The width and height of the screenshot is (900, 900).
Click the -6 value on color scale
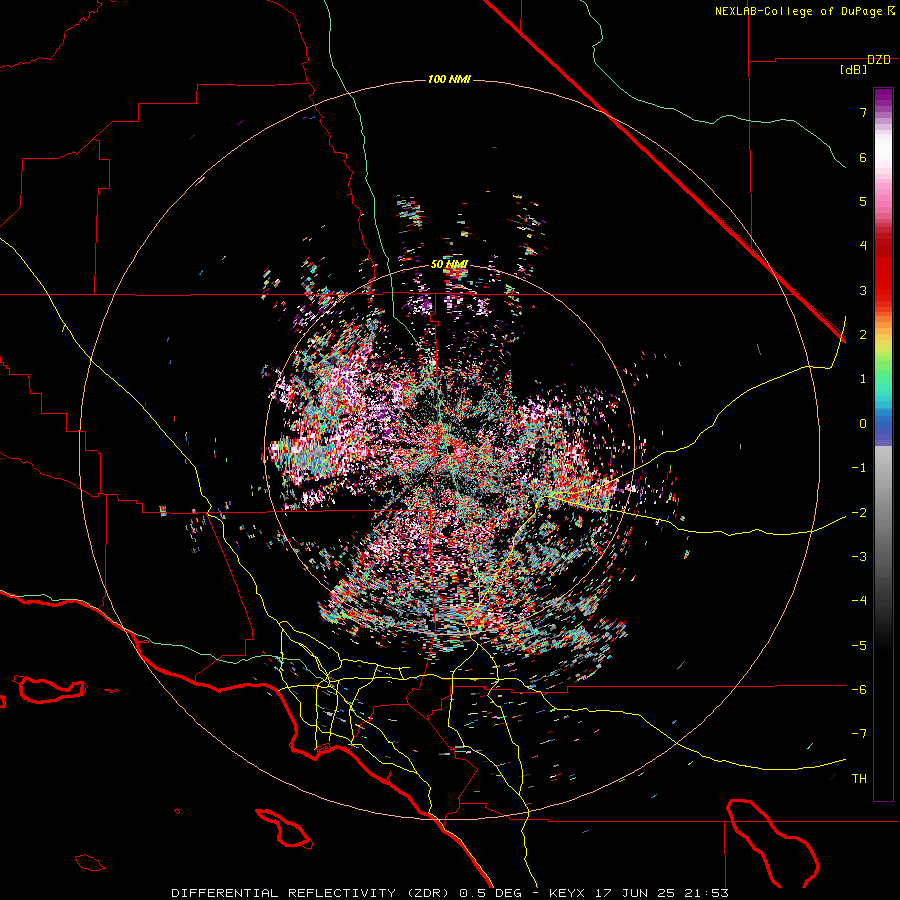pyautogui.click(x=859, y=689)
